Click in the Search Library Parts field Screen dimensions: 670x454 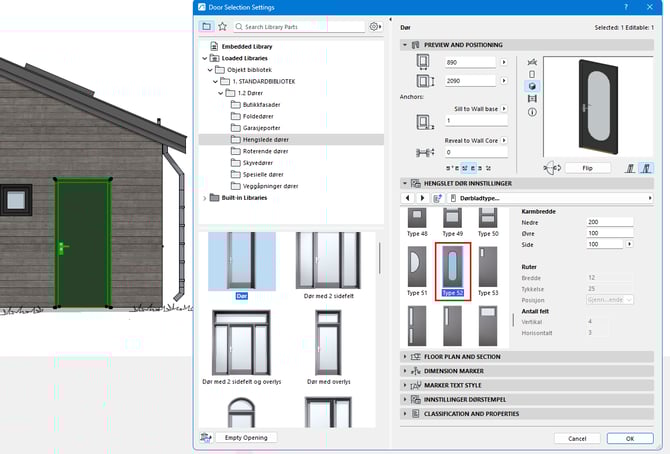coord(300,26)
